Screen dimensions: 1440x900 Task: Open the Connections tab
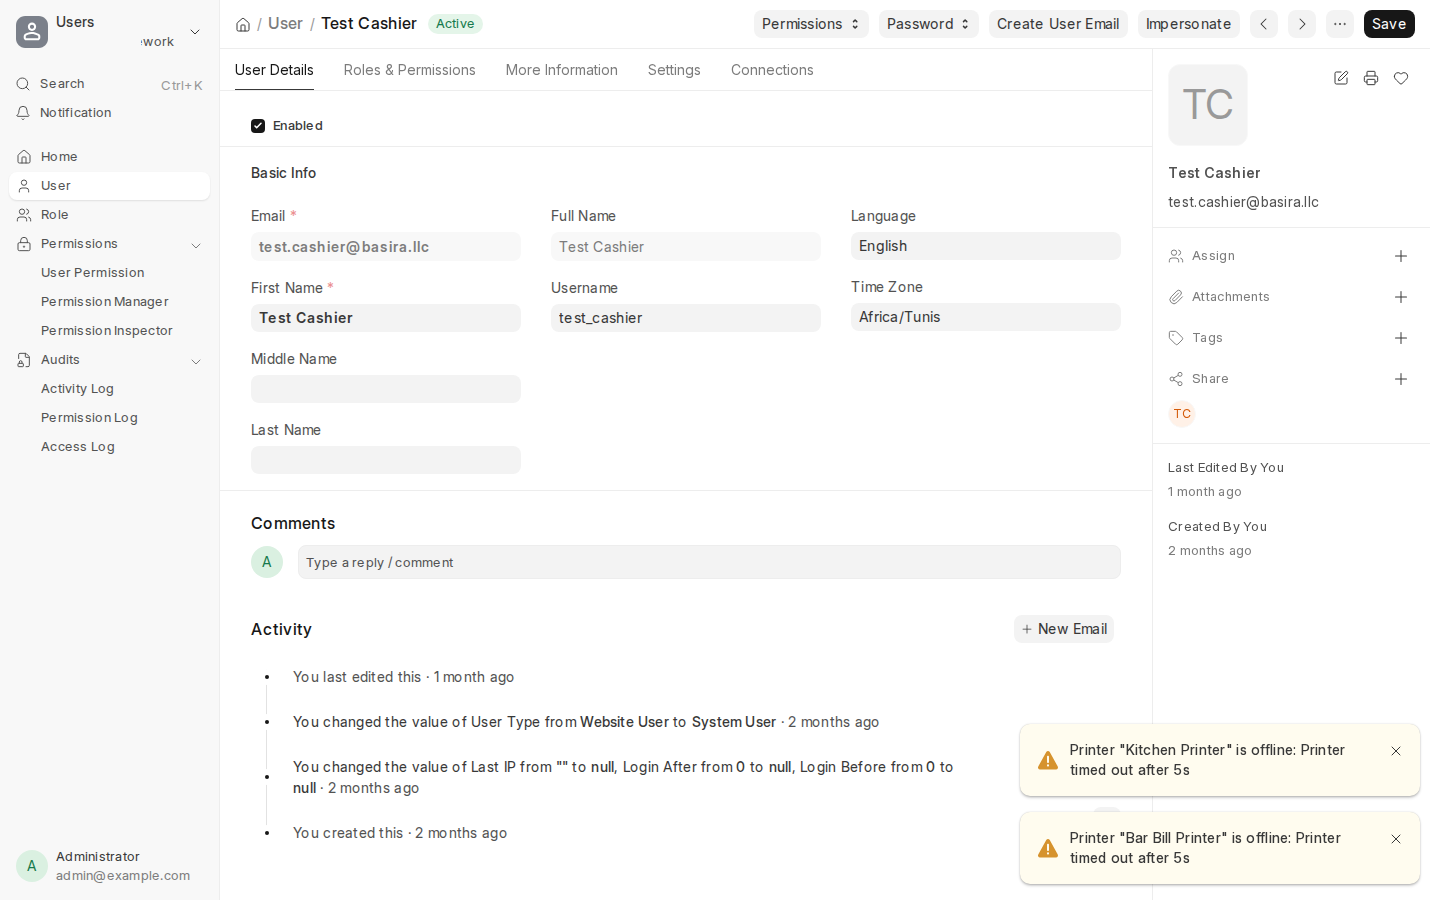[772, 70]
